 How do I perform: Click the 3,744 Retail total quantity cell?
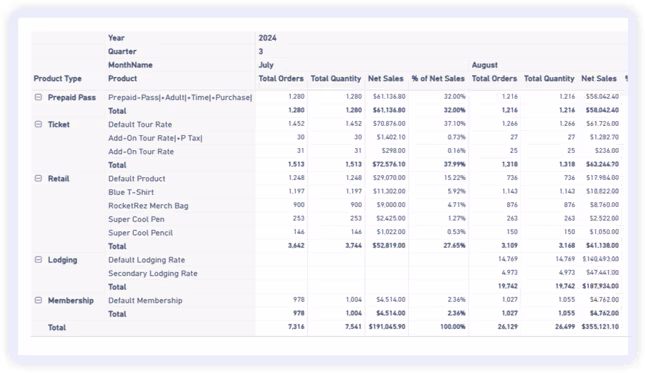(x=353, y=245)
